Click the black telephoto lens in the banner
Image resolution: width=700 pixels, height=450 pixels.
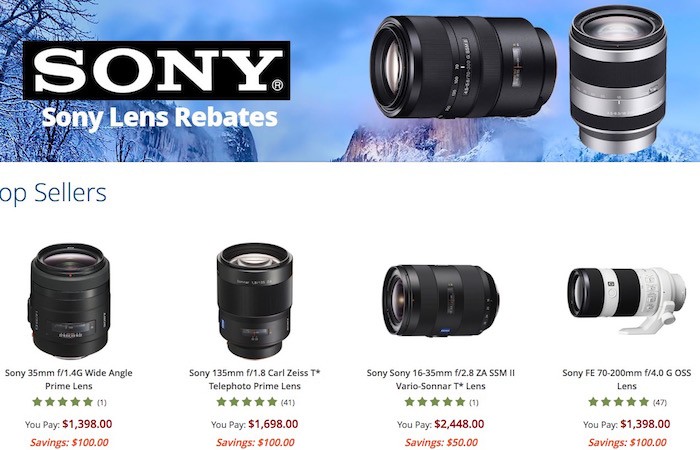click(x=463, y=67)
